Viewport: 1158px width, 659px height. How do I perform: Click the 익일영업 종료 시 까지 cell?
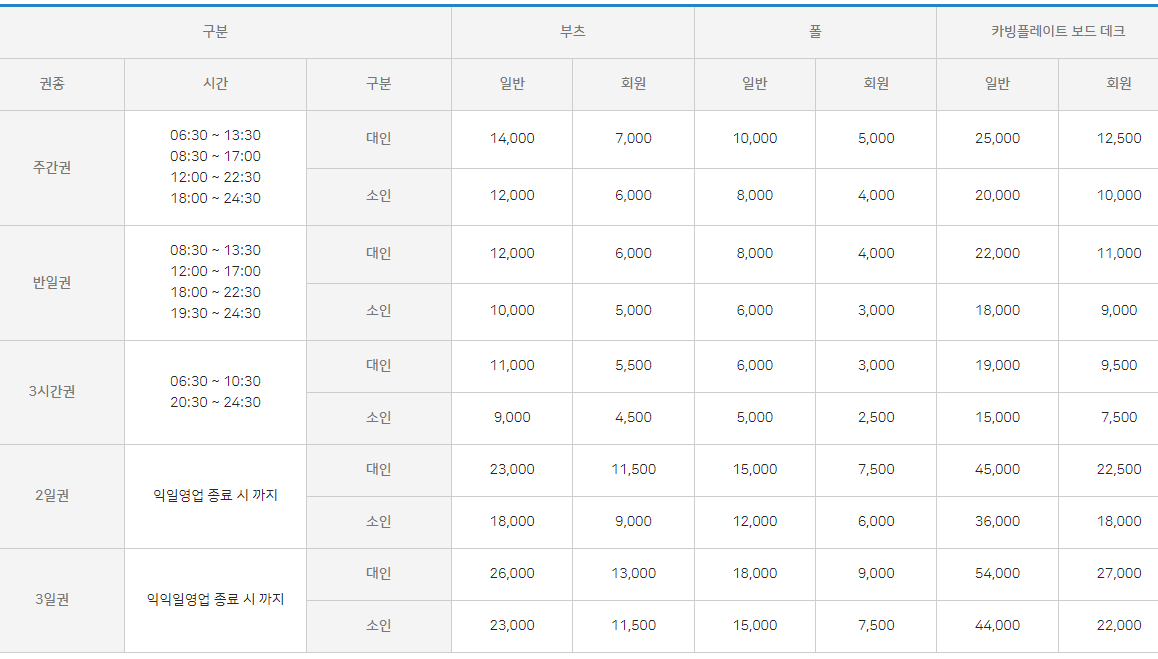click(x=216, y=496)
